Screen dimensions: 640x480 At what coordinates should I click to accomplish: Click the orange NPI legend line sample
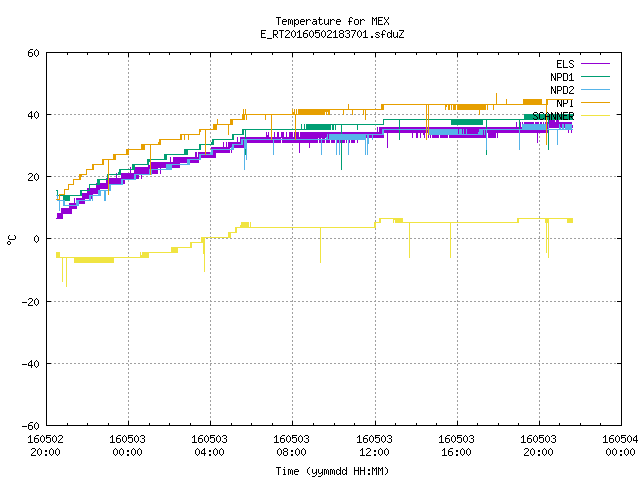click(595, 103)
